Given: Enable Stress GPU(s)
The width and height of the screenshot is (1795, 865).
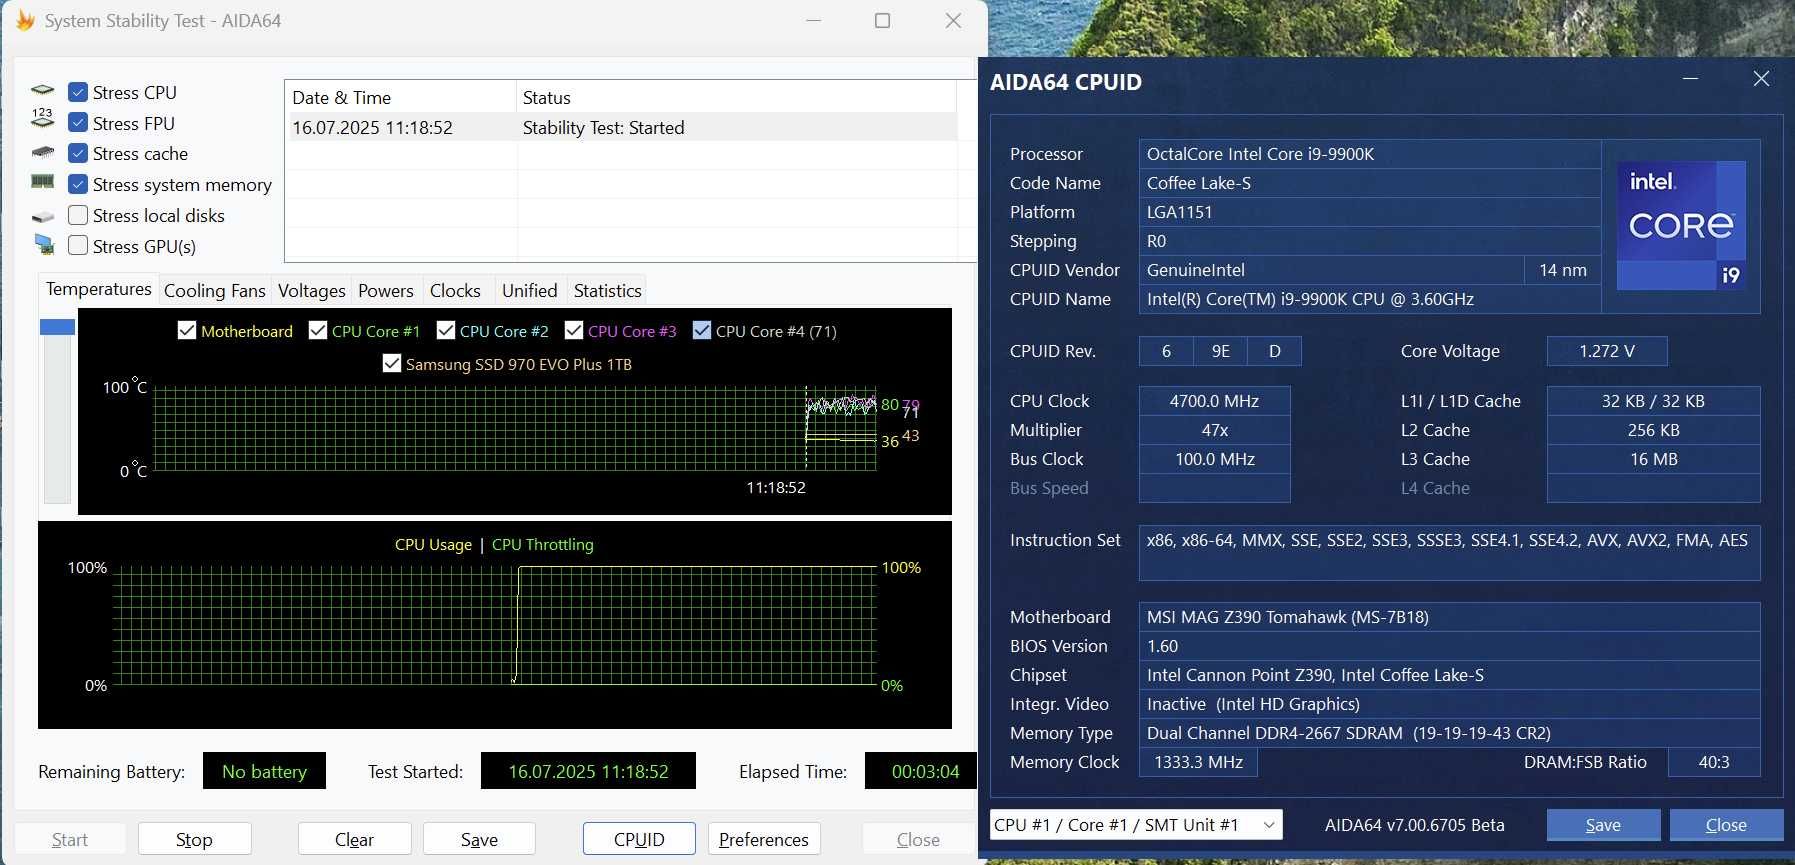Looking at the screenshot, I should [x=78, y=245].
